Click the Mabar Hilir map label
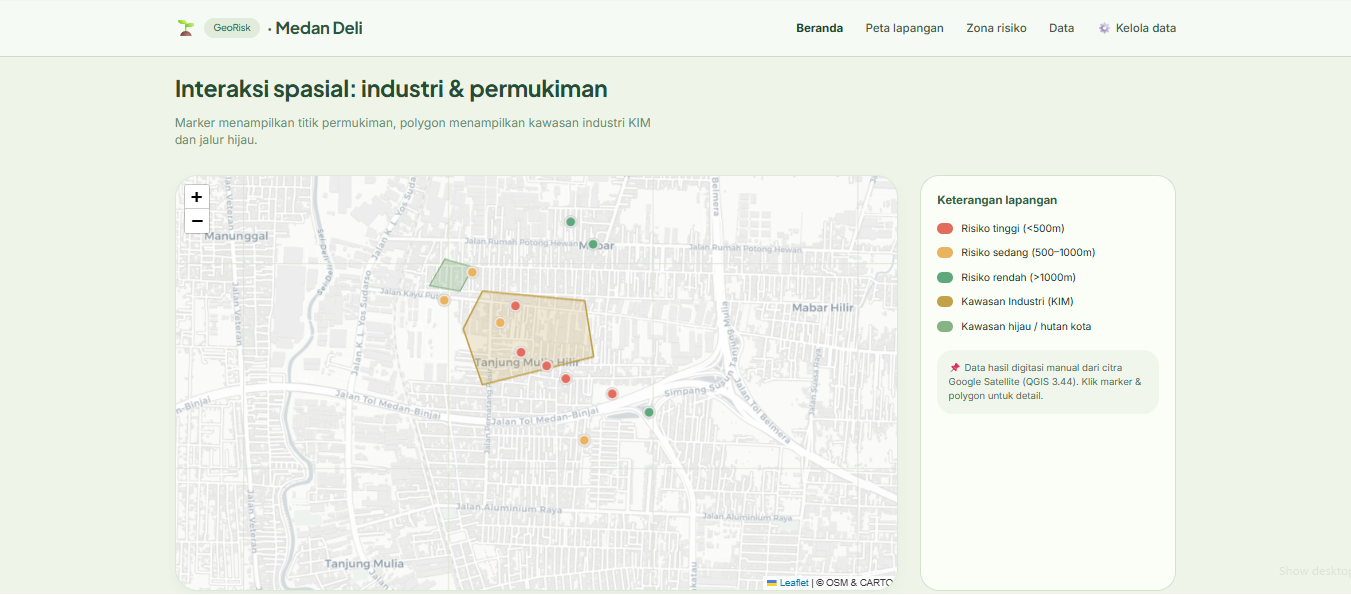1351x595 pixels. [x=823, y=308]
